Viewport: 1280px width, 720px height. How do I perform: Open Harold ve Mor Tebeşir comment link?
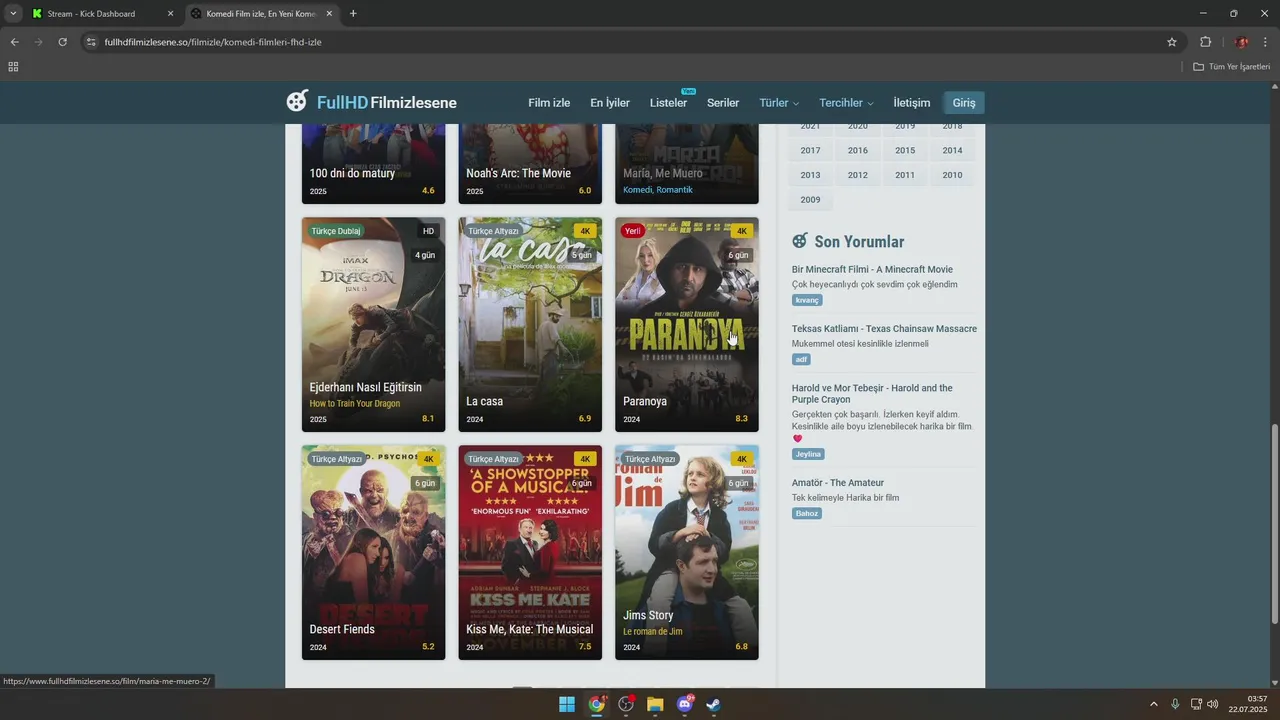872,394
